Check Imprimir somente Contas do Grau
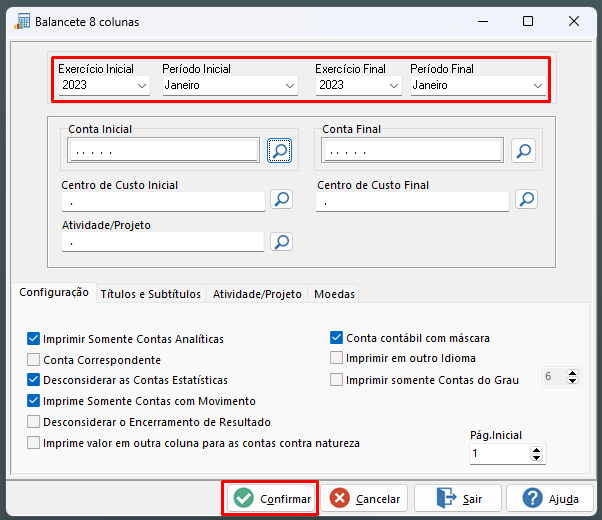 pyautogui.click(x=336, y=380)
